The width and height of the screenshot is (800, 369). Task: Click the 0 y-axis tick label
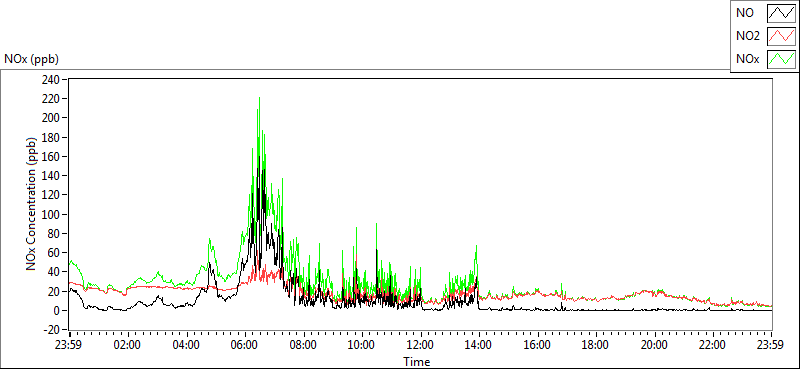(58, 310)
